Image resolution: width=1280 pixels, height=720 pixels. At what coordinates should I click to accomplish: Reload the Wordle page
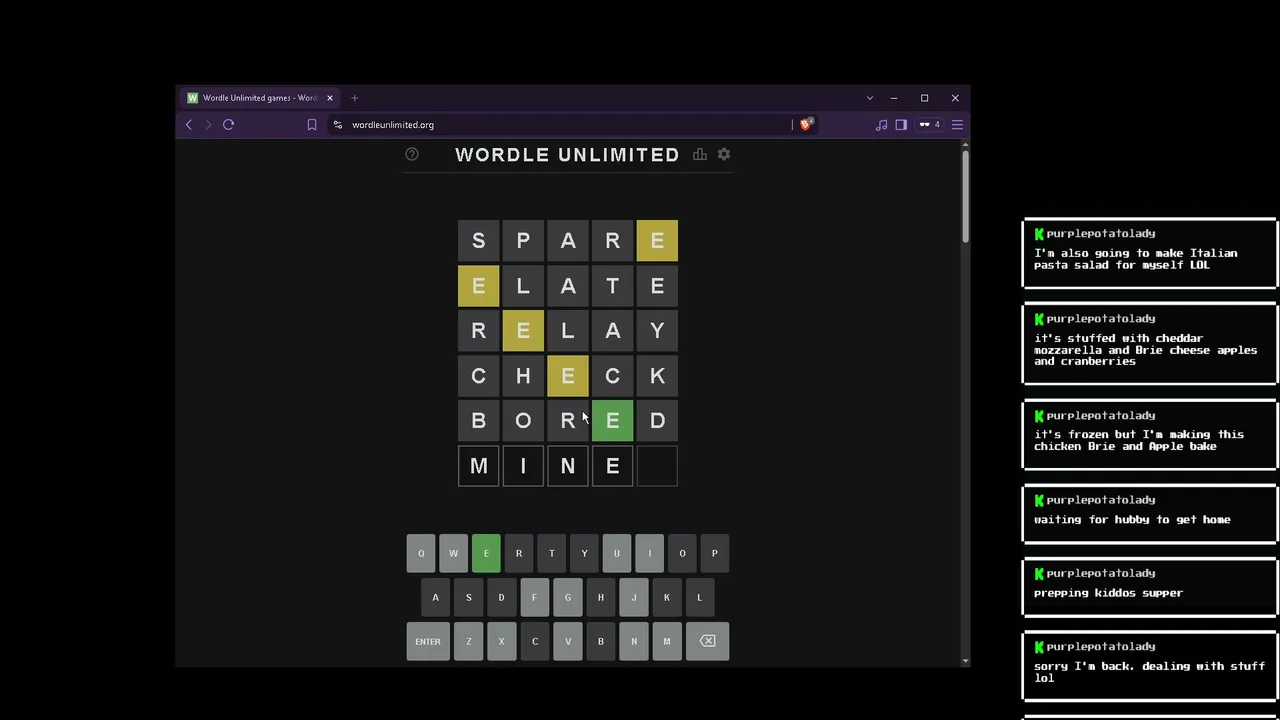coord(229,125)
